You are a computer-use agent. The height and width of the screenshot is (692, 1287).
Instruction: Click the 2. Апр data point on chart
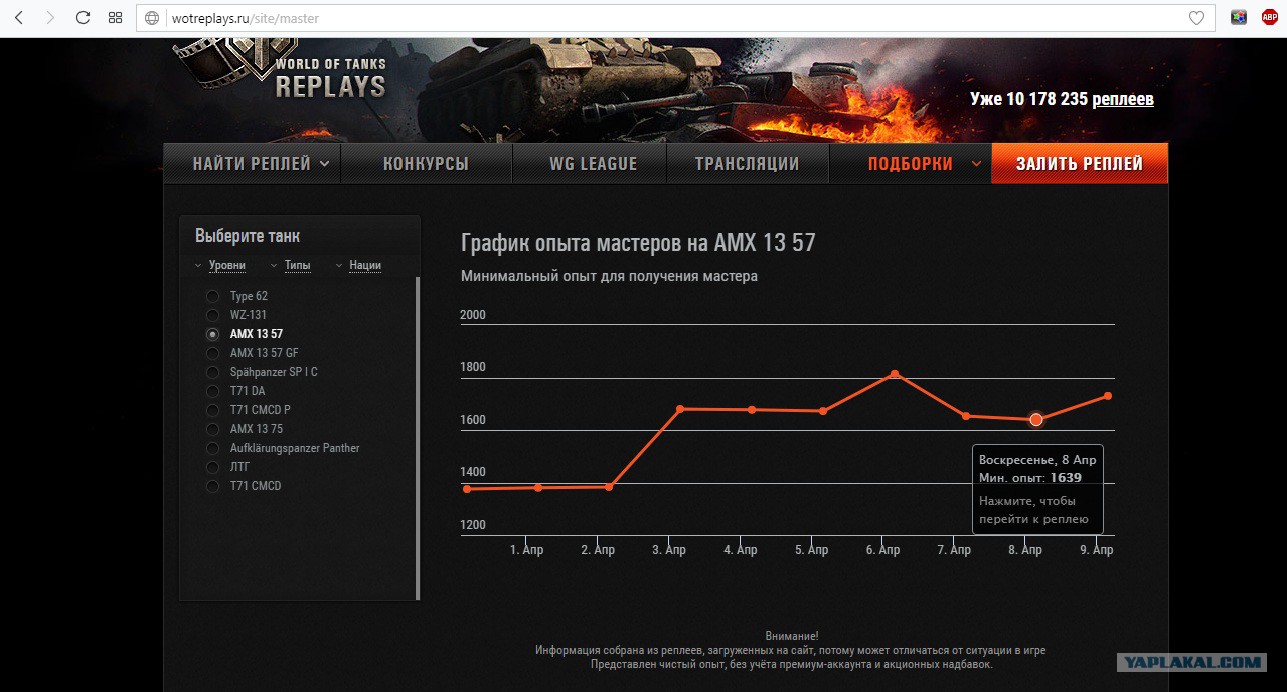[x=610, y=487]
